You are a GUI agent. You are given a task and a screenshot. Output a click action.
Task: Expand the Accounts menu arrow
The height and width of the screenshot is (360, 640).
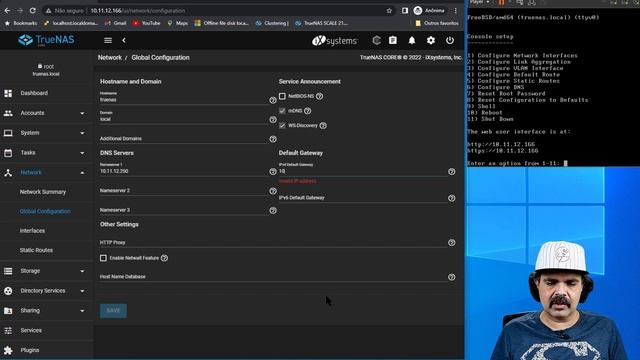tap(82, 113)
